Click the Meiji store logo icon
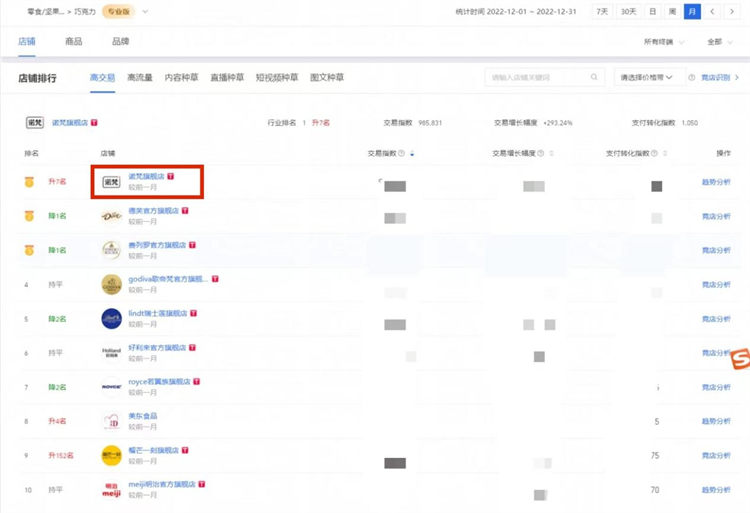Viewport: 750px width, 513px height. click(111, 491)
